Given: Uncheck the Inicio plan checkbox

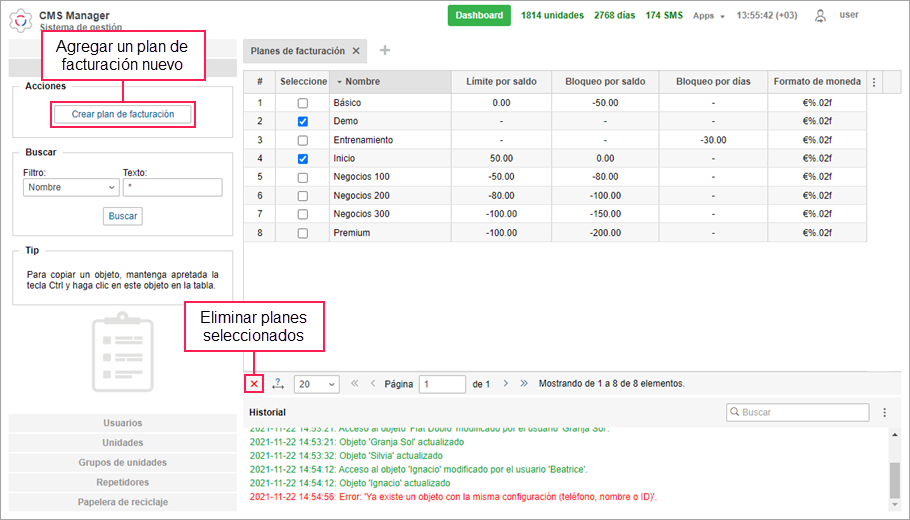Looking at the screenshot, I should click(x=303, y=159).
